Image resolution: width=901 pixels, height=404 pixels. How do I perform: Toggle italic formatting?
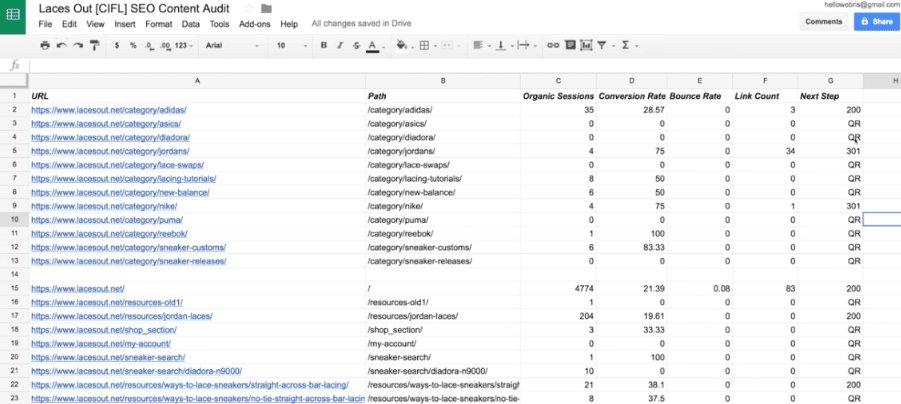click(x=340, y=45)
